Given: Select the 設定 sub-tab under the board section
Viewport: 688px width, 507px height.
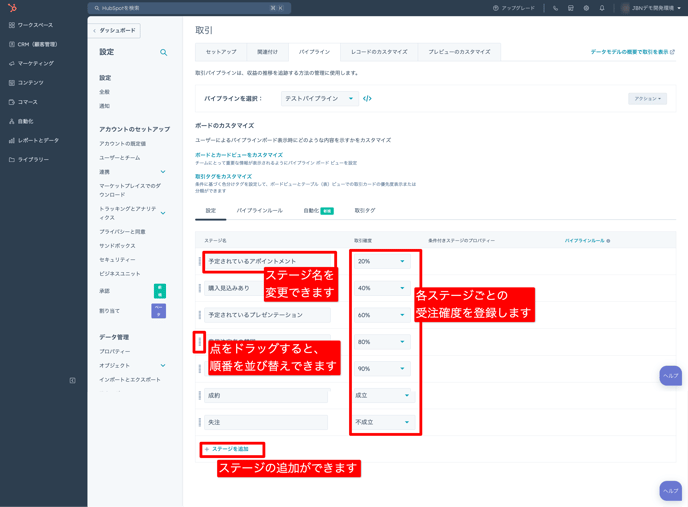Looking at the screenshot, I should (x=211, y=211).
